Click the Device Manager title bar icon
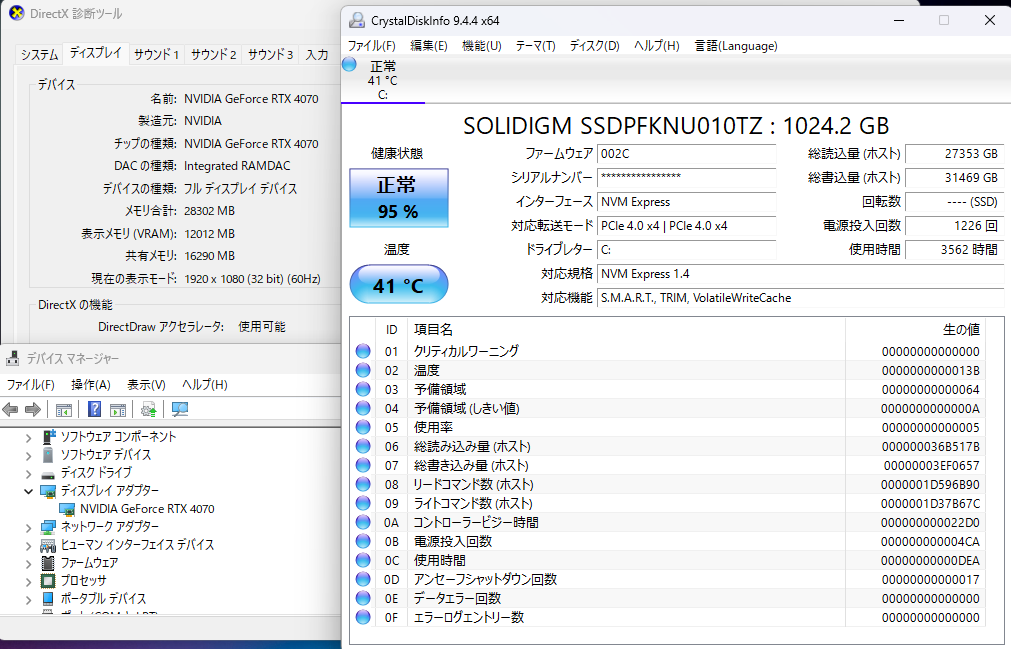 pyautogui.click(x=12, y=358)
